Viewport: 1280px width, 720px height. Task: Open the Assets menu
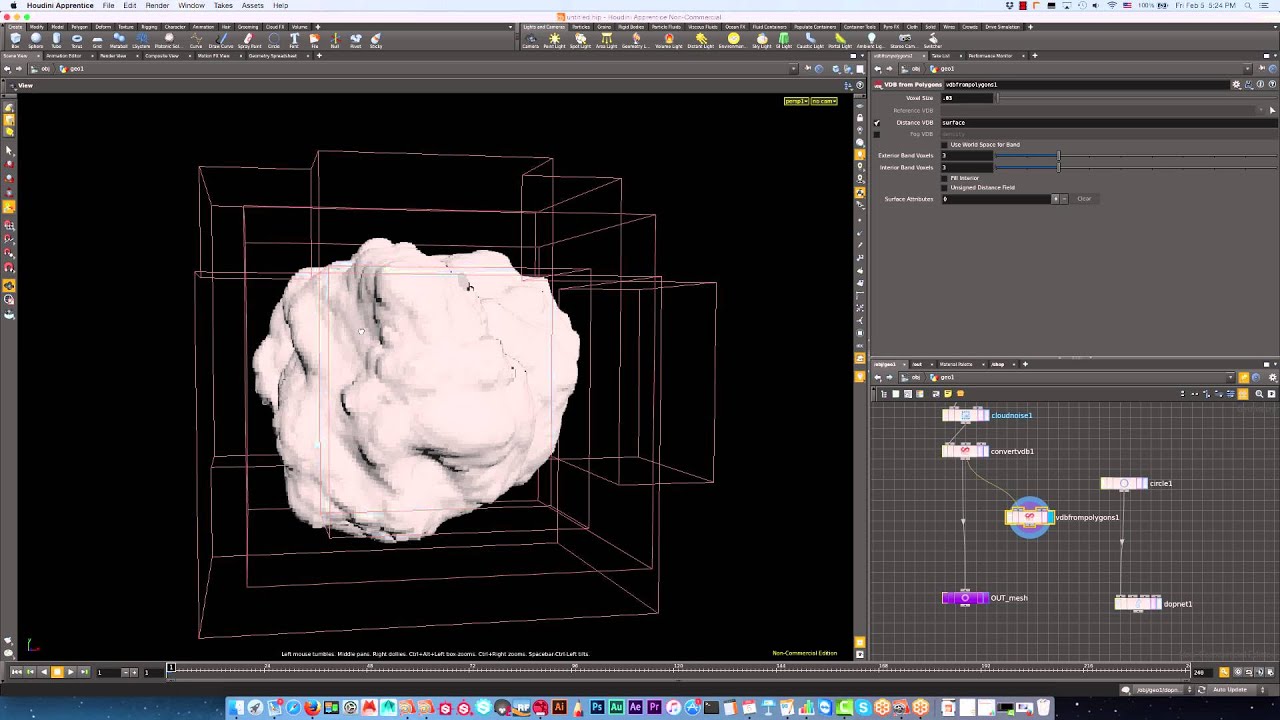click(252, 6)
